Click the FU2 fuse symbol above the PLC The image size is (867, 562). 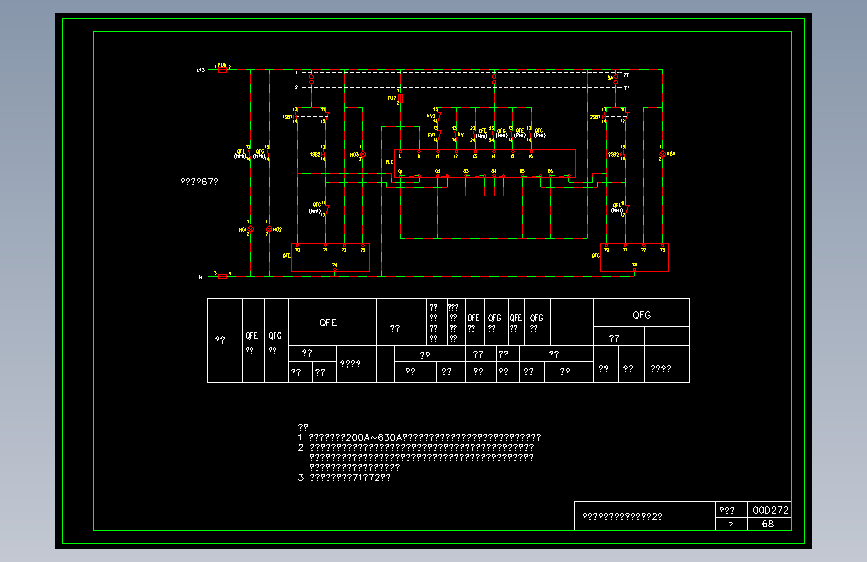coord(400,98)
